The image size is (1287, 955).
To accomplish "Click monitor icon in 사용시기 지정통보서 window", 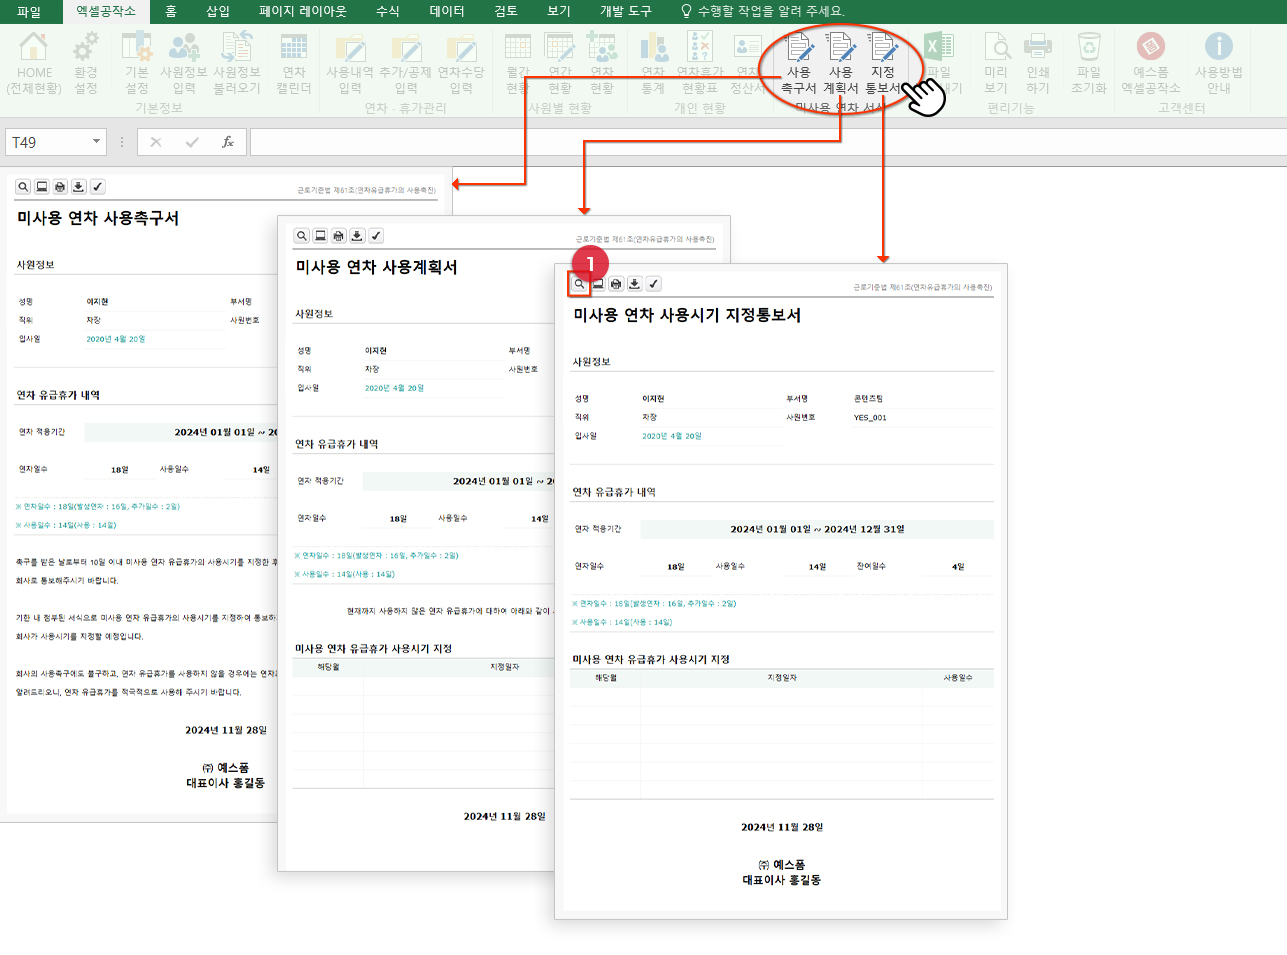I will (x=598, y=284).
